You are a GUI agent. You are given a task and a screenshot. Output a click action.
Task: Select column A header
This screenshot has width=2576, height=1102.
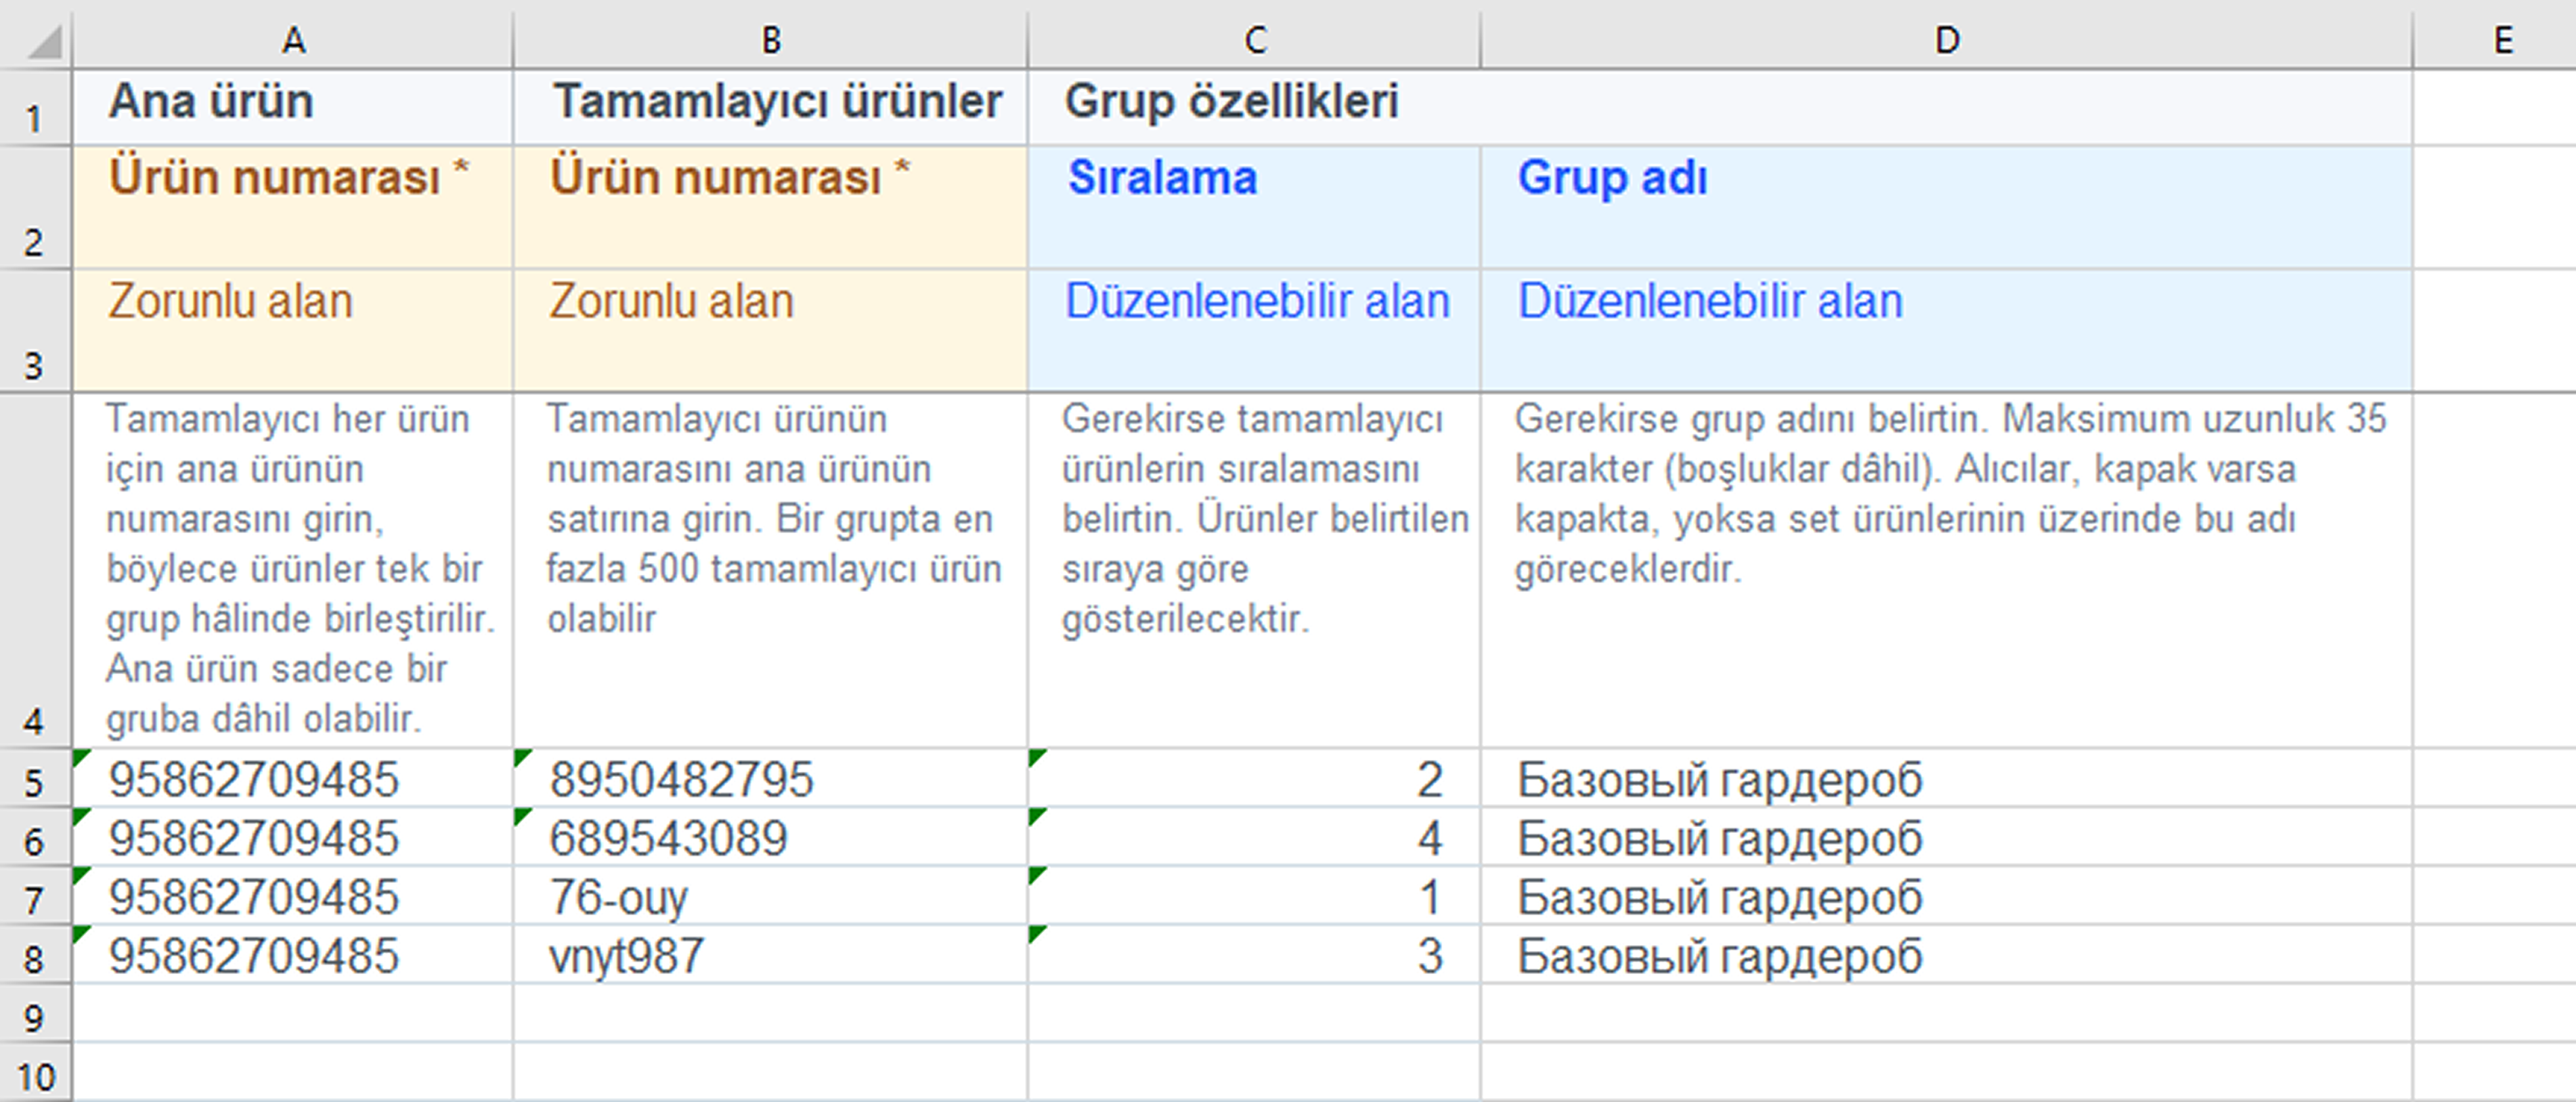point(292,40)
